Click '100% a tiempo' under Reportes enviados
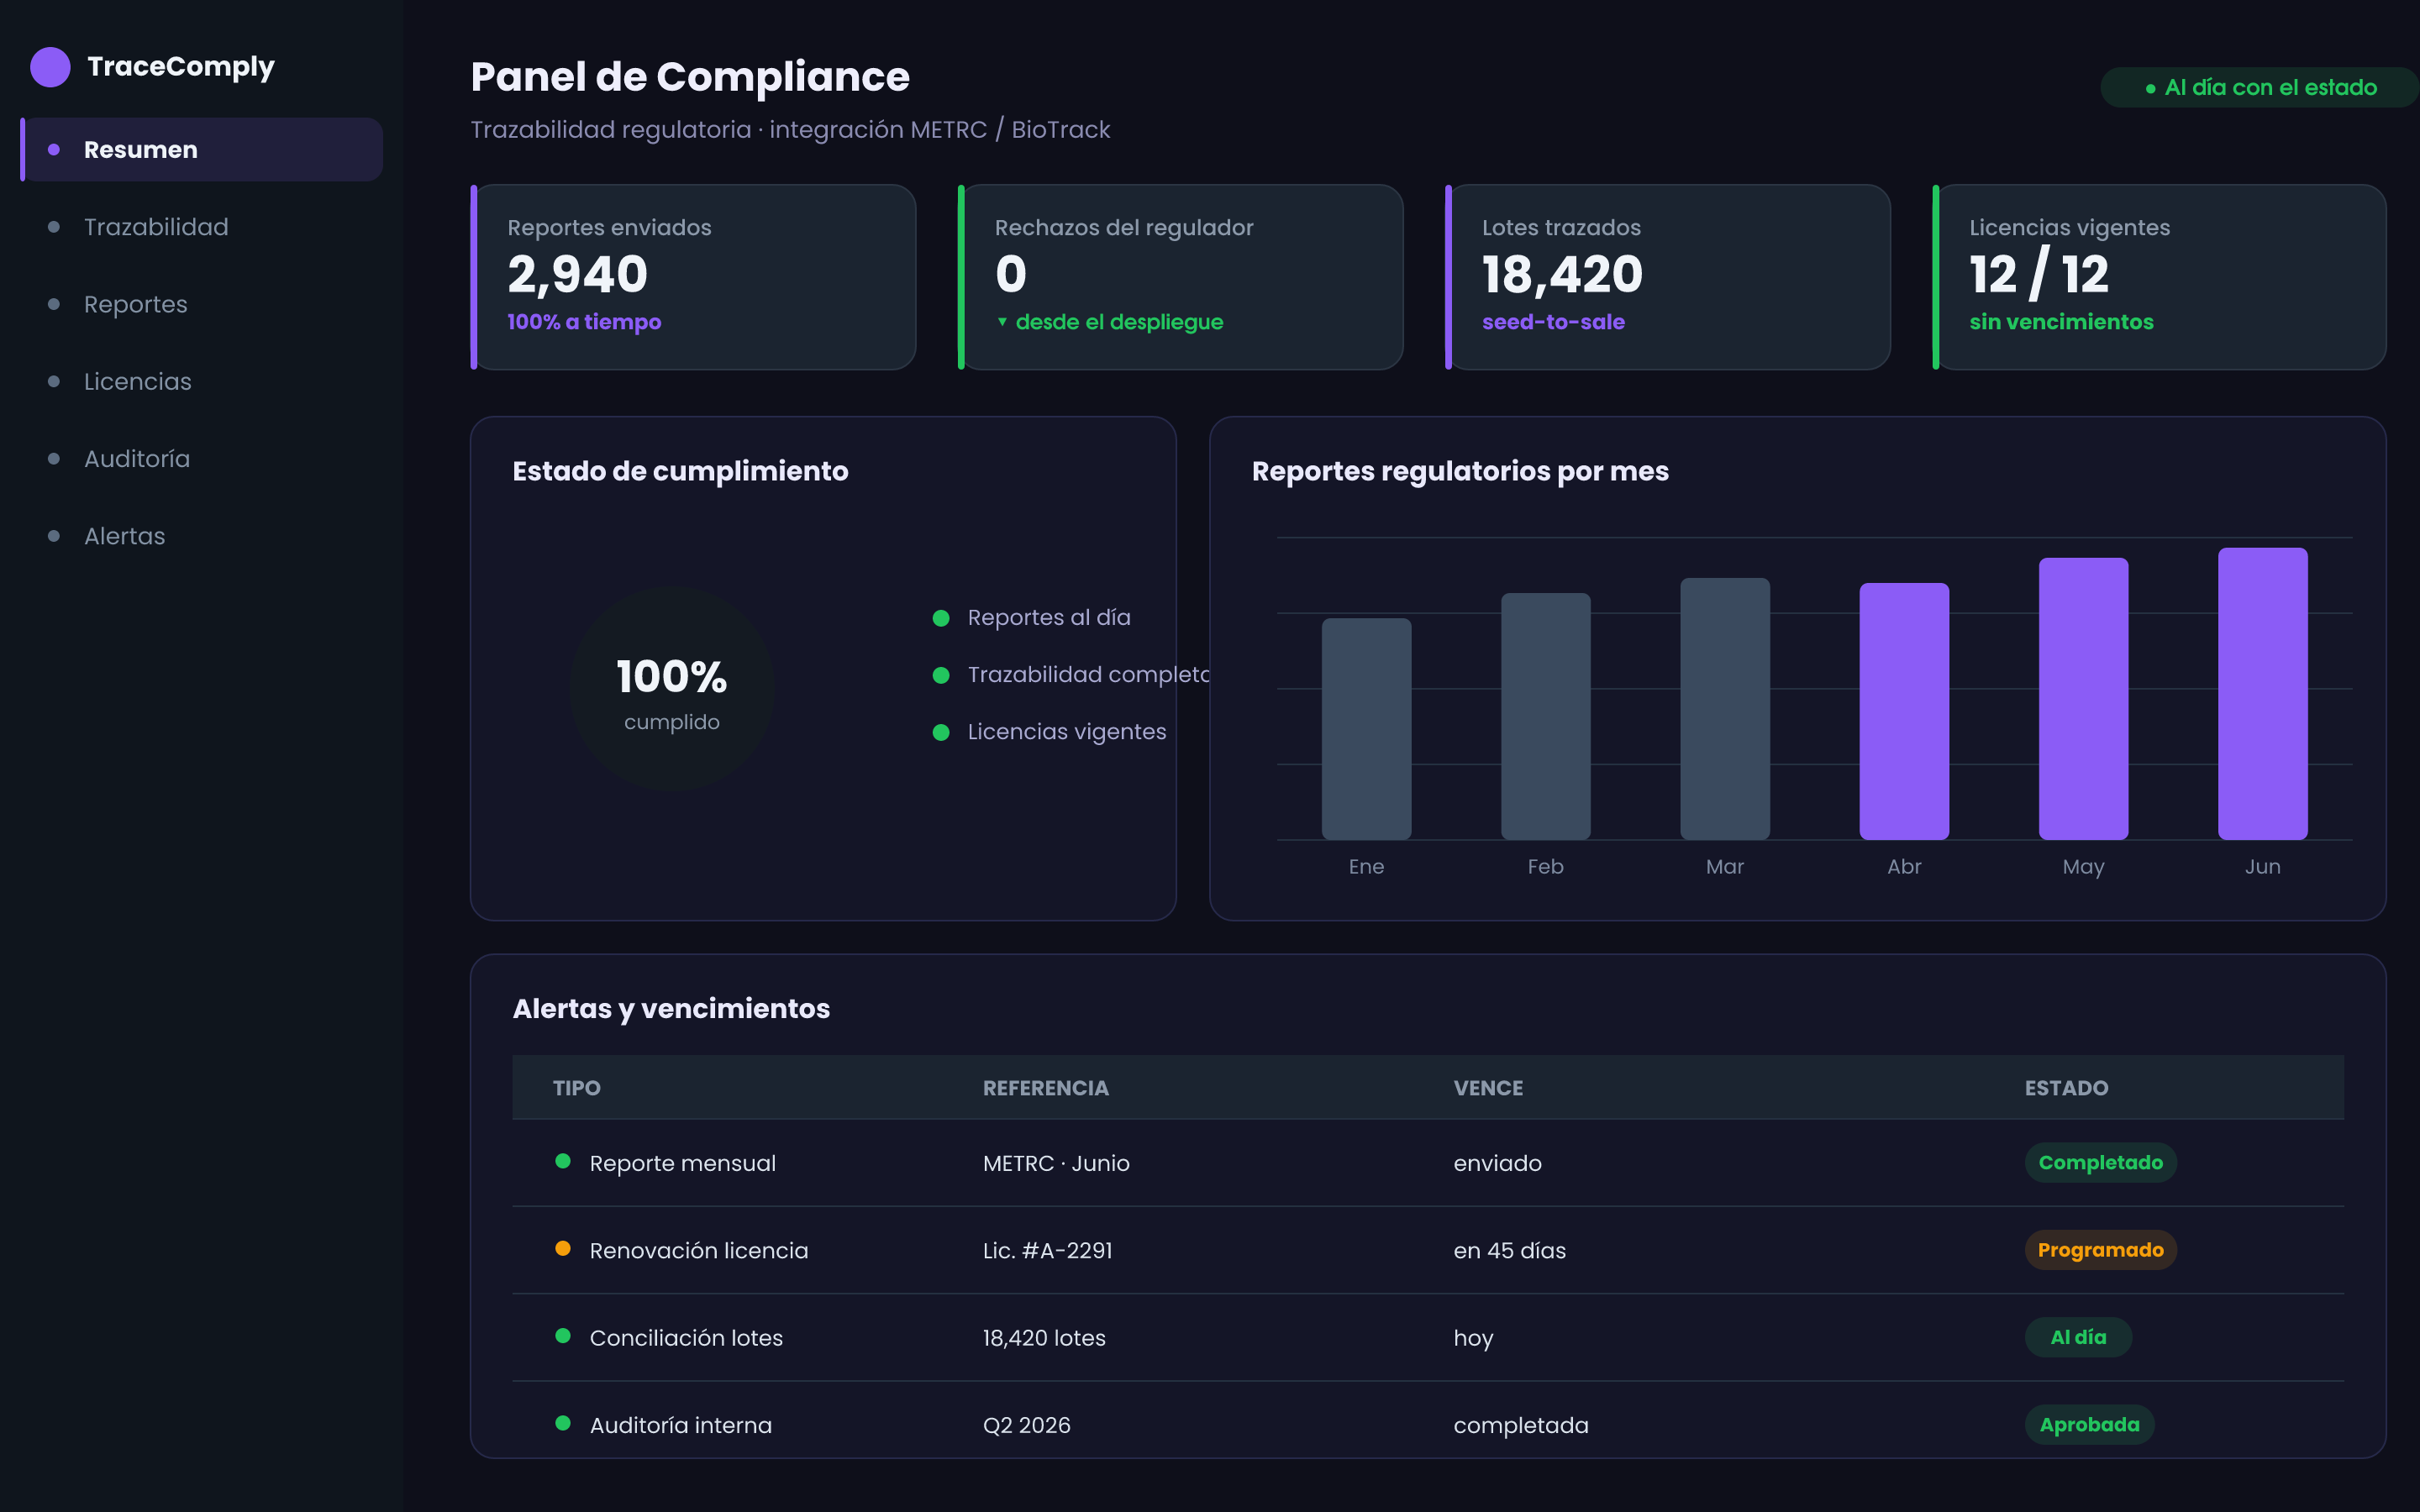The height and width of the screenshot is (1512, 2420). pos(584,322)
